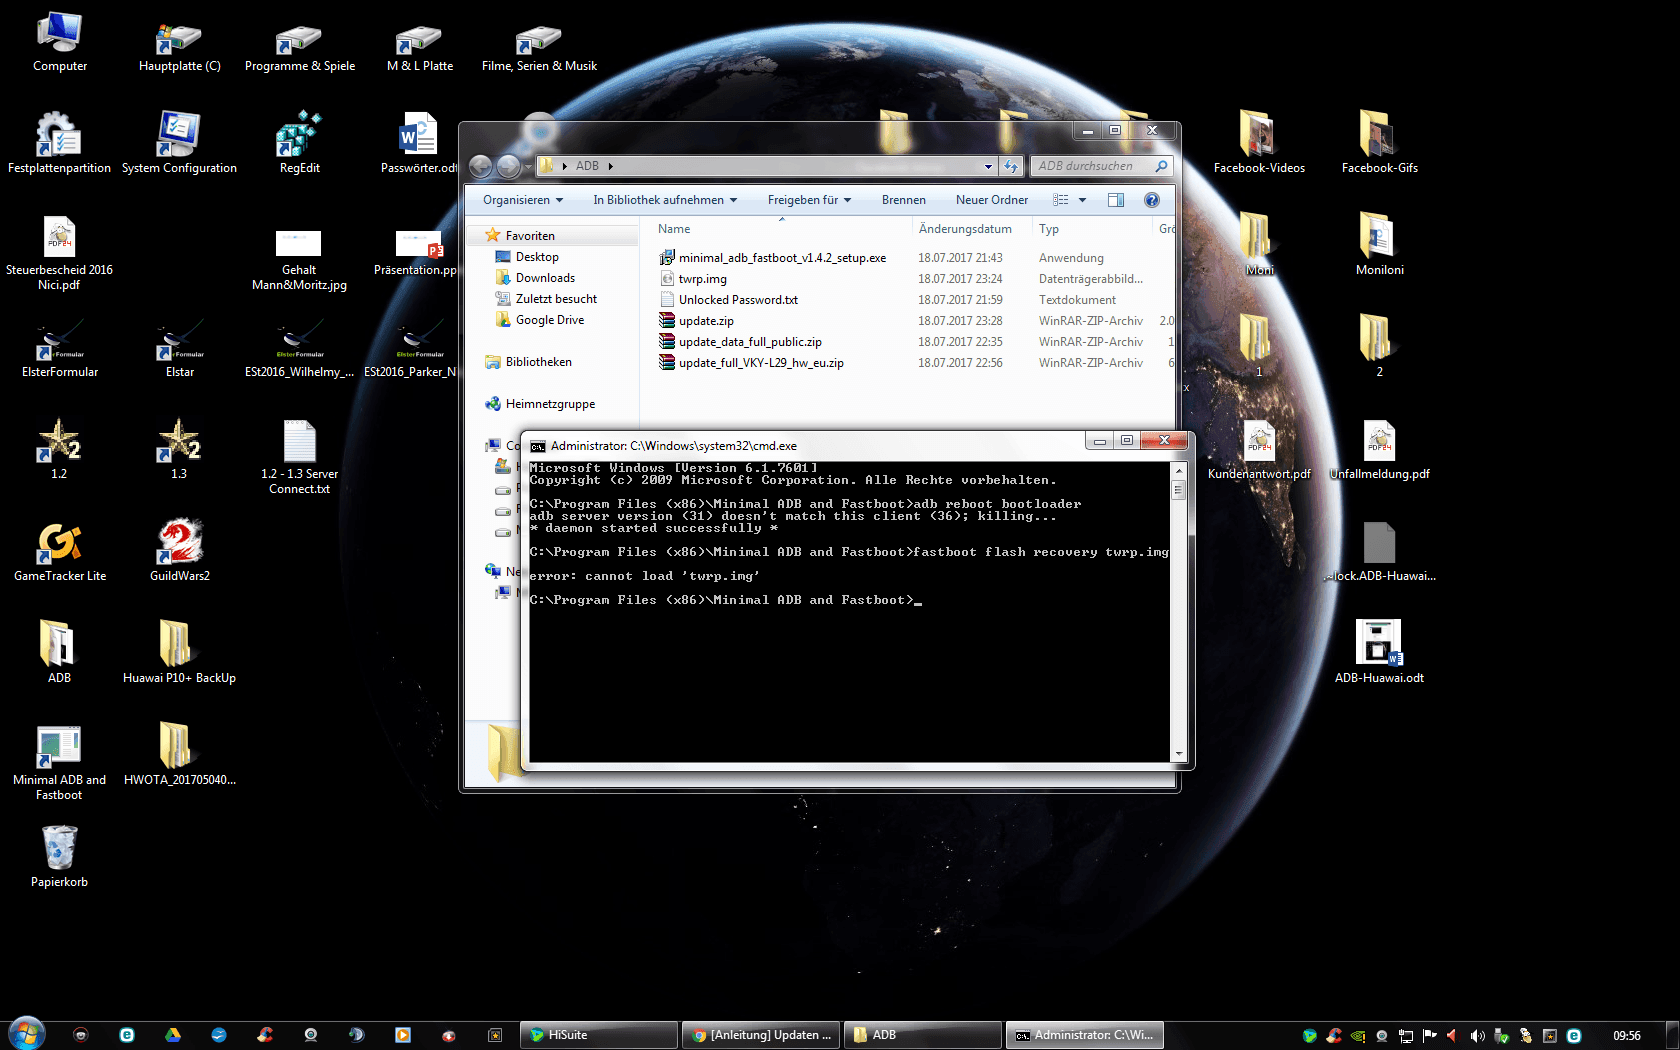This screenshot has width=1680, height=1050.
Task: Switch to Administrator cmd taskbar button
Action: click(x=1085, y=1035)
